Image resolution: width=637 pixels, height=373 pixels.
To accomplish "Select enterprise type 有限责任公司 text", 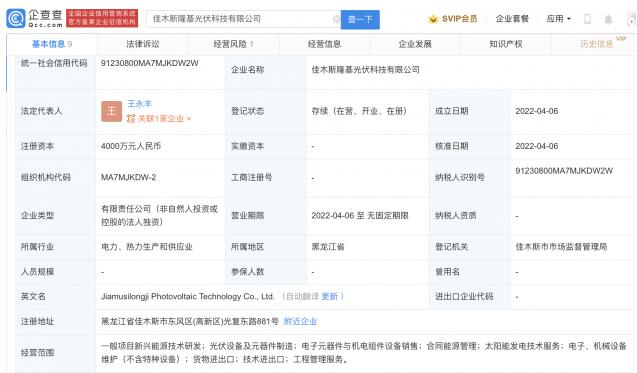I will click(x=160, y=215).
